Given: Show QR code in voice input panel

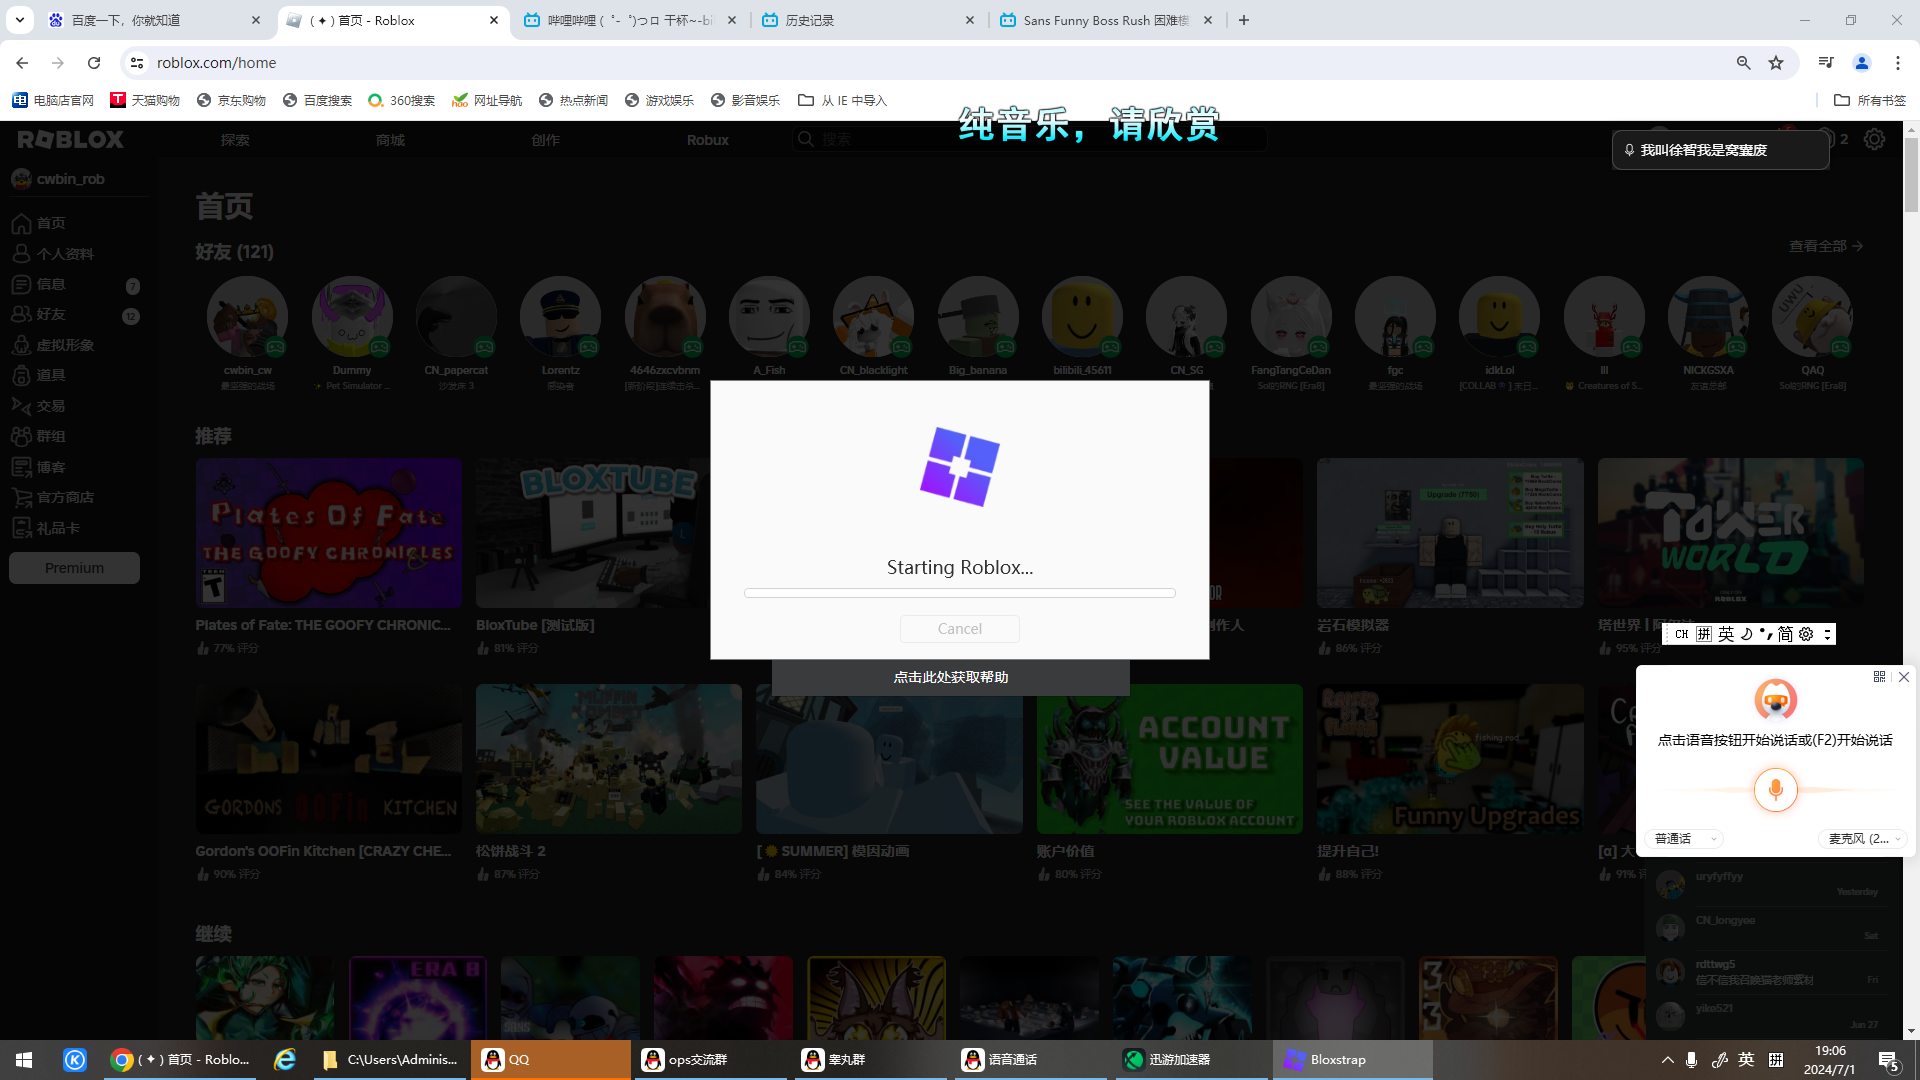Looking at the screenshot, I should pyautogui.click(x=1879, y=677).
